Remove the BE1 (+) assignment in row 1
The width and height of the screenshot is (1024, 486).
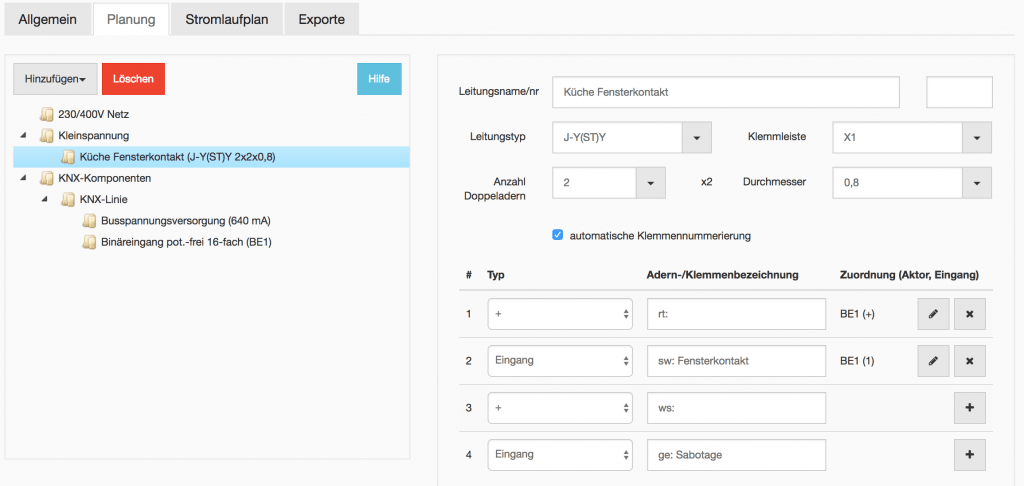[x=970, y=314]
